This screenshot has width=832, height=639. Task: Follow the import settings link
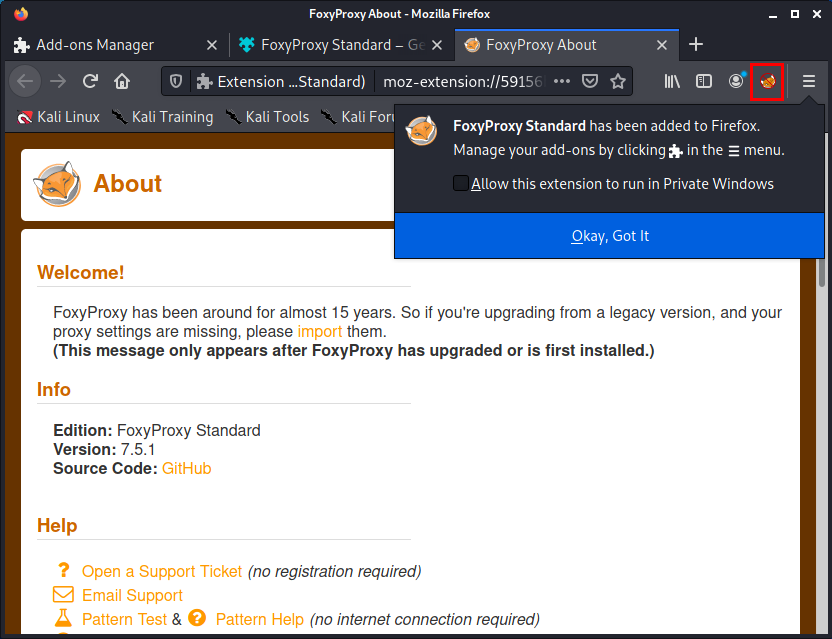point(320,332)
